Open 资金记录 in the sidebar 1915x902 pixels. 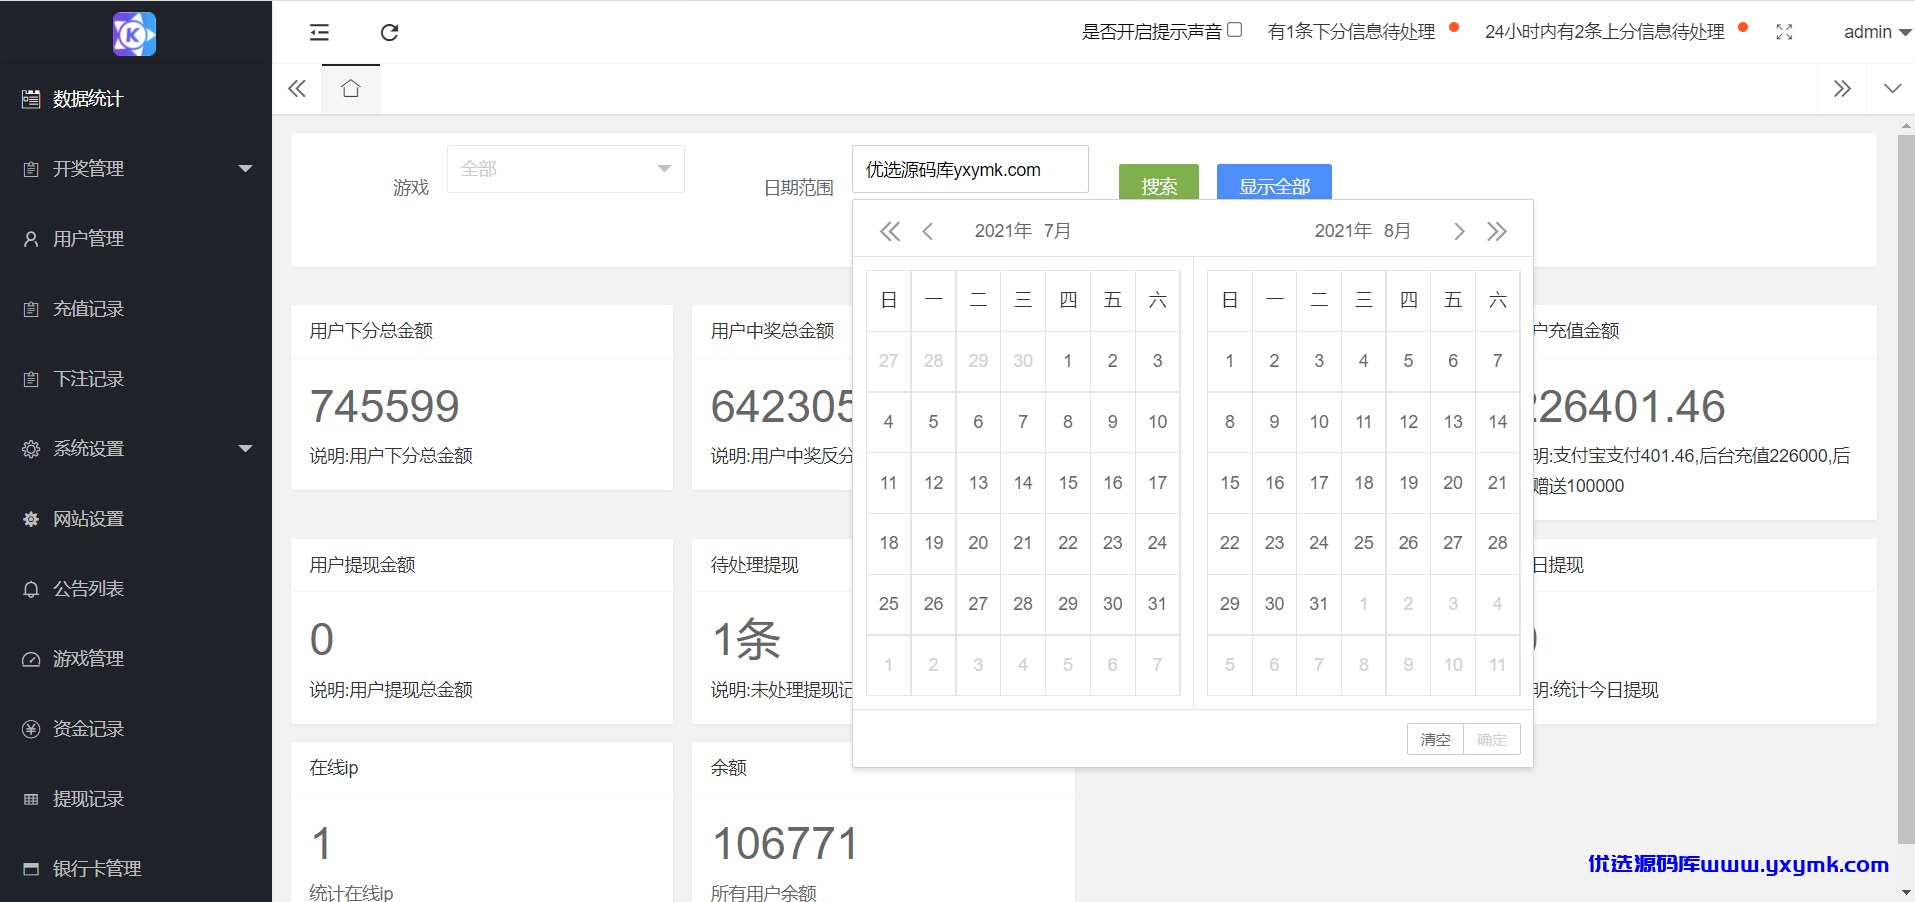pyautogui.click(x=136, y=729)
